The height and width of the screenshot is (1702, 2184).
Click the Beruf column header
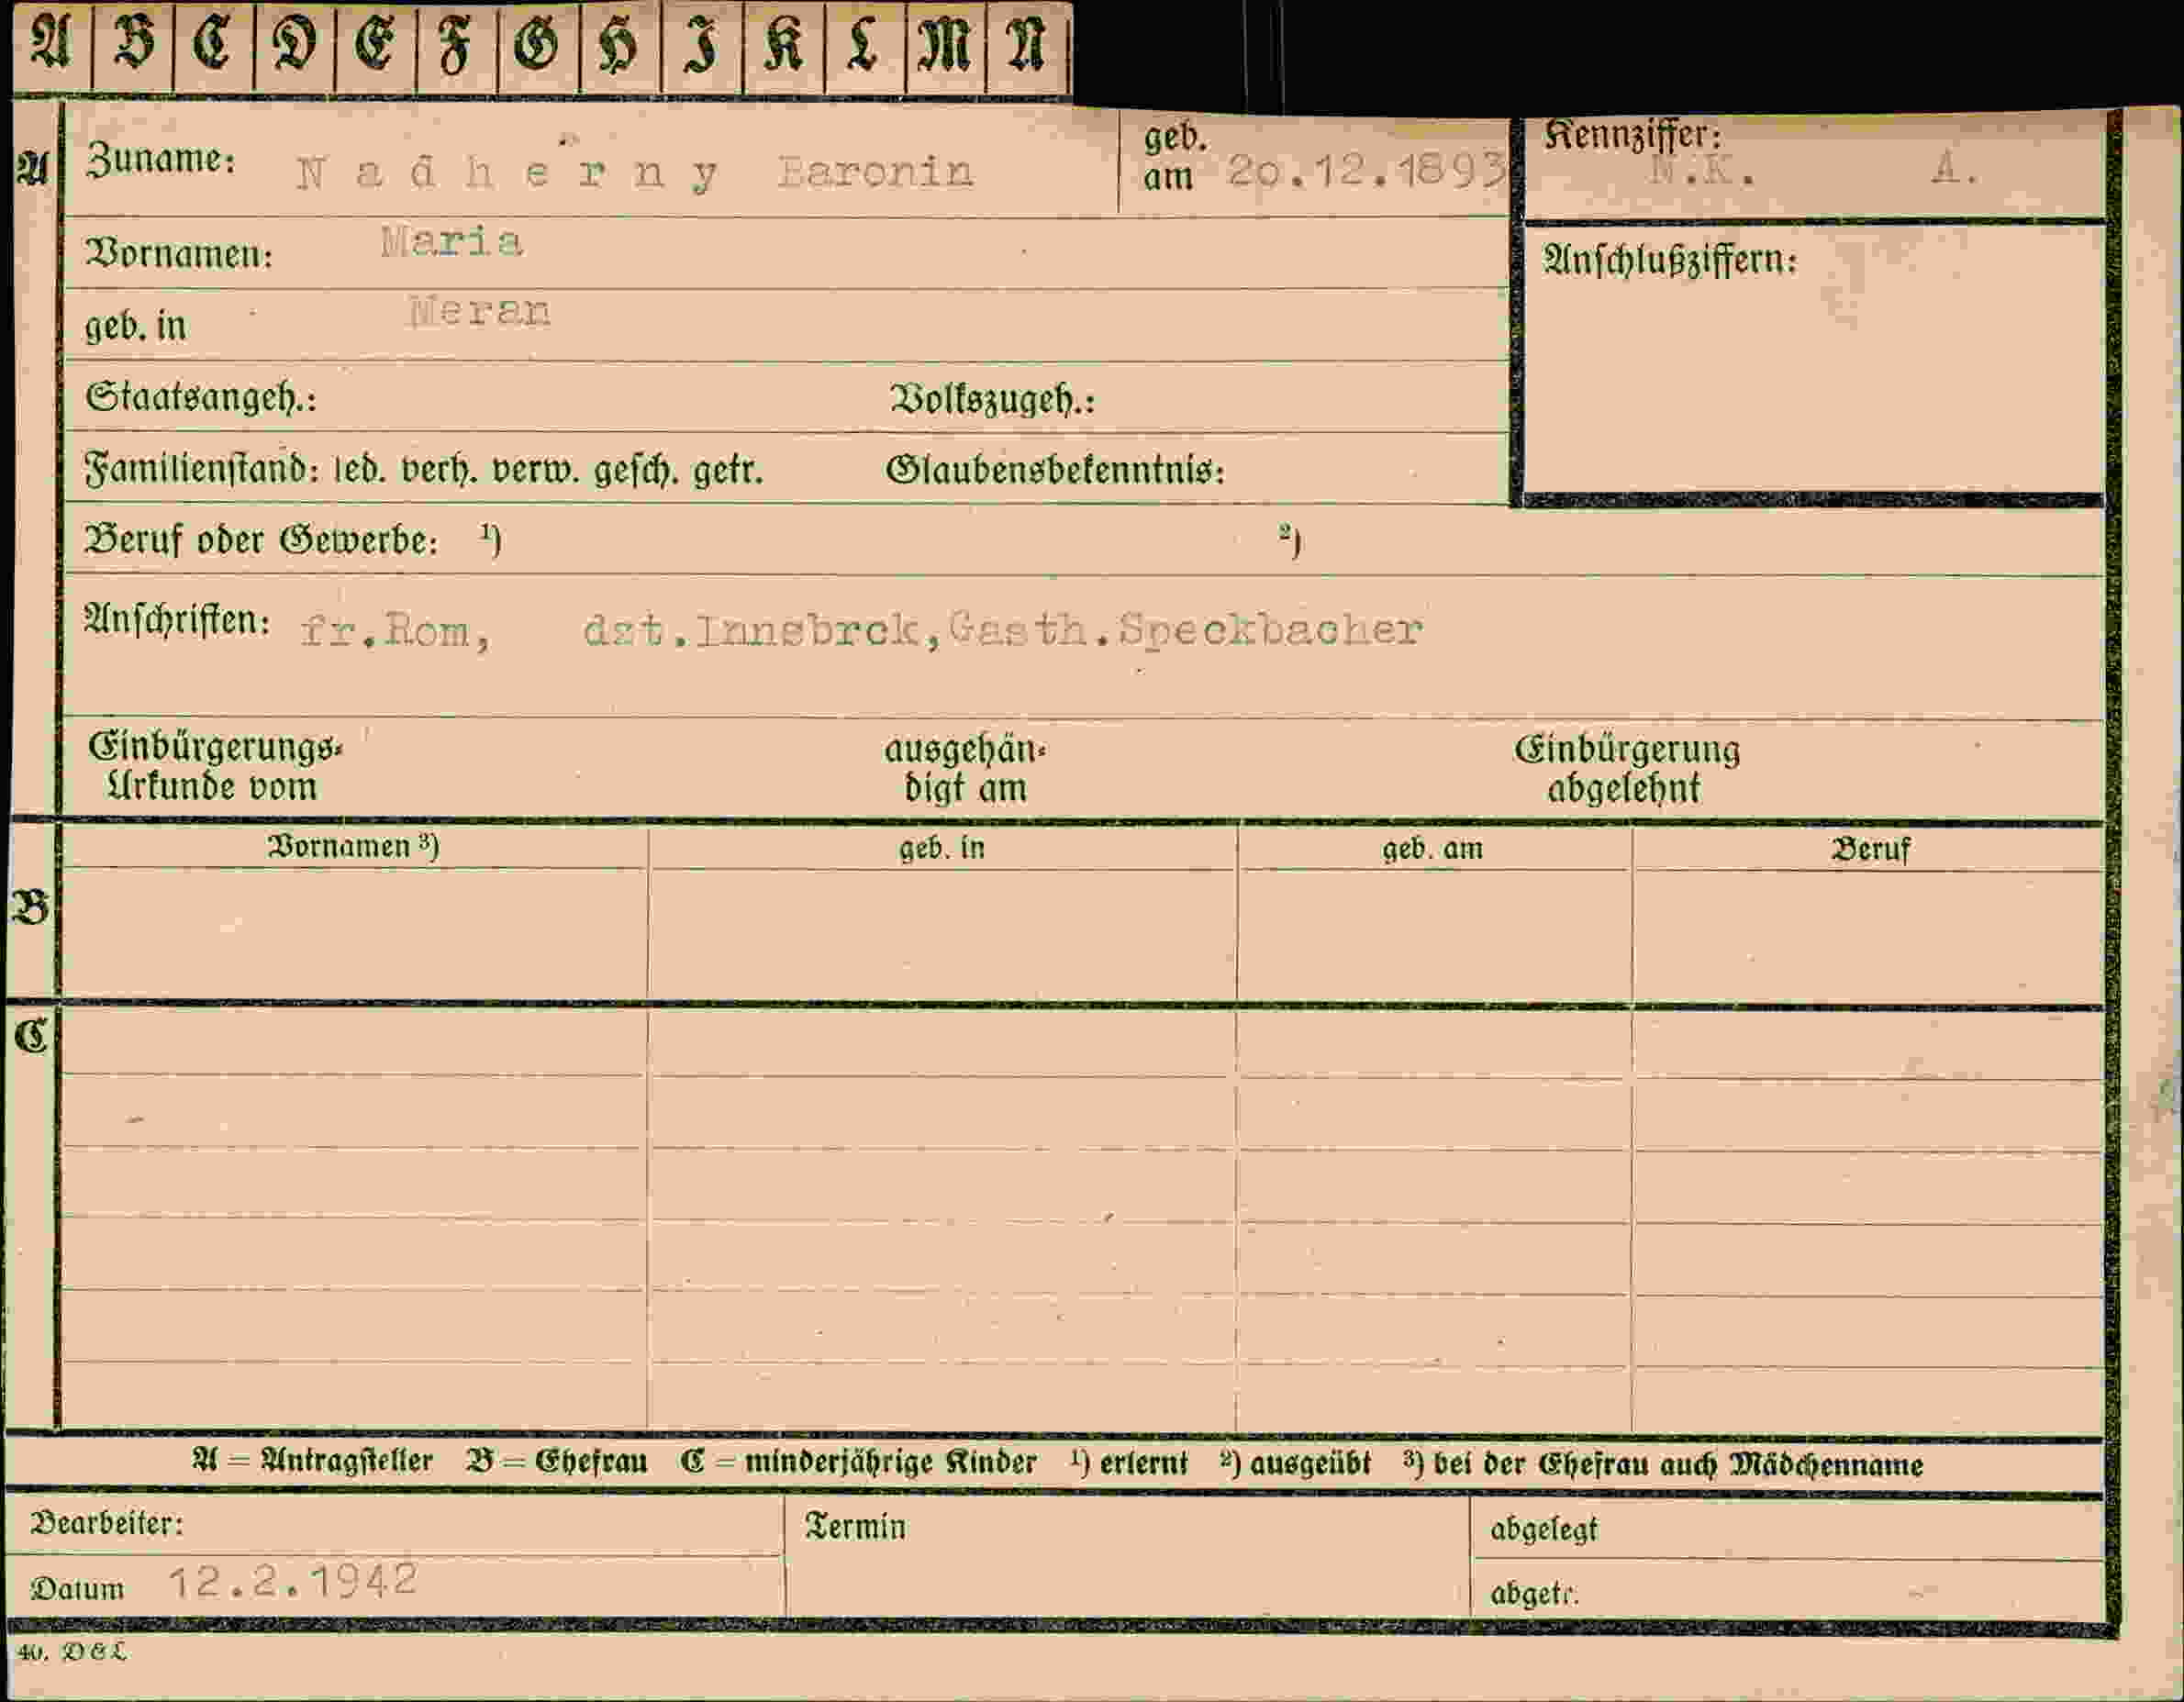[1870, 850]
